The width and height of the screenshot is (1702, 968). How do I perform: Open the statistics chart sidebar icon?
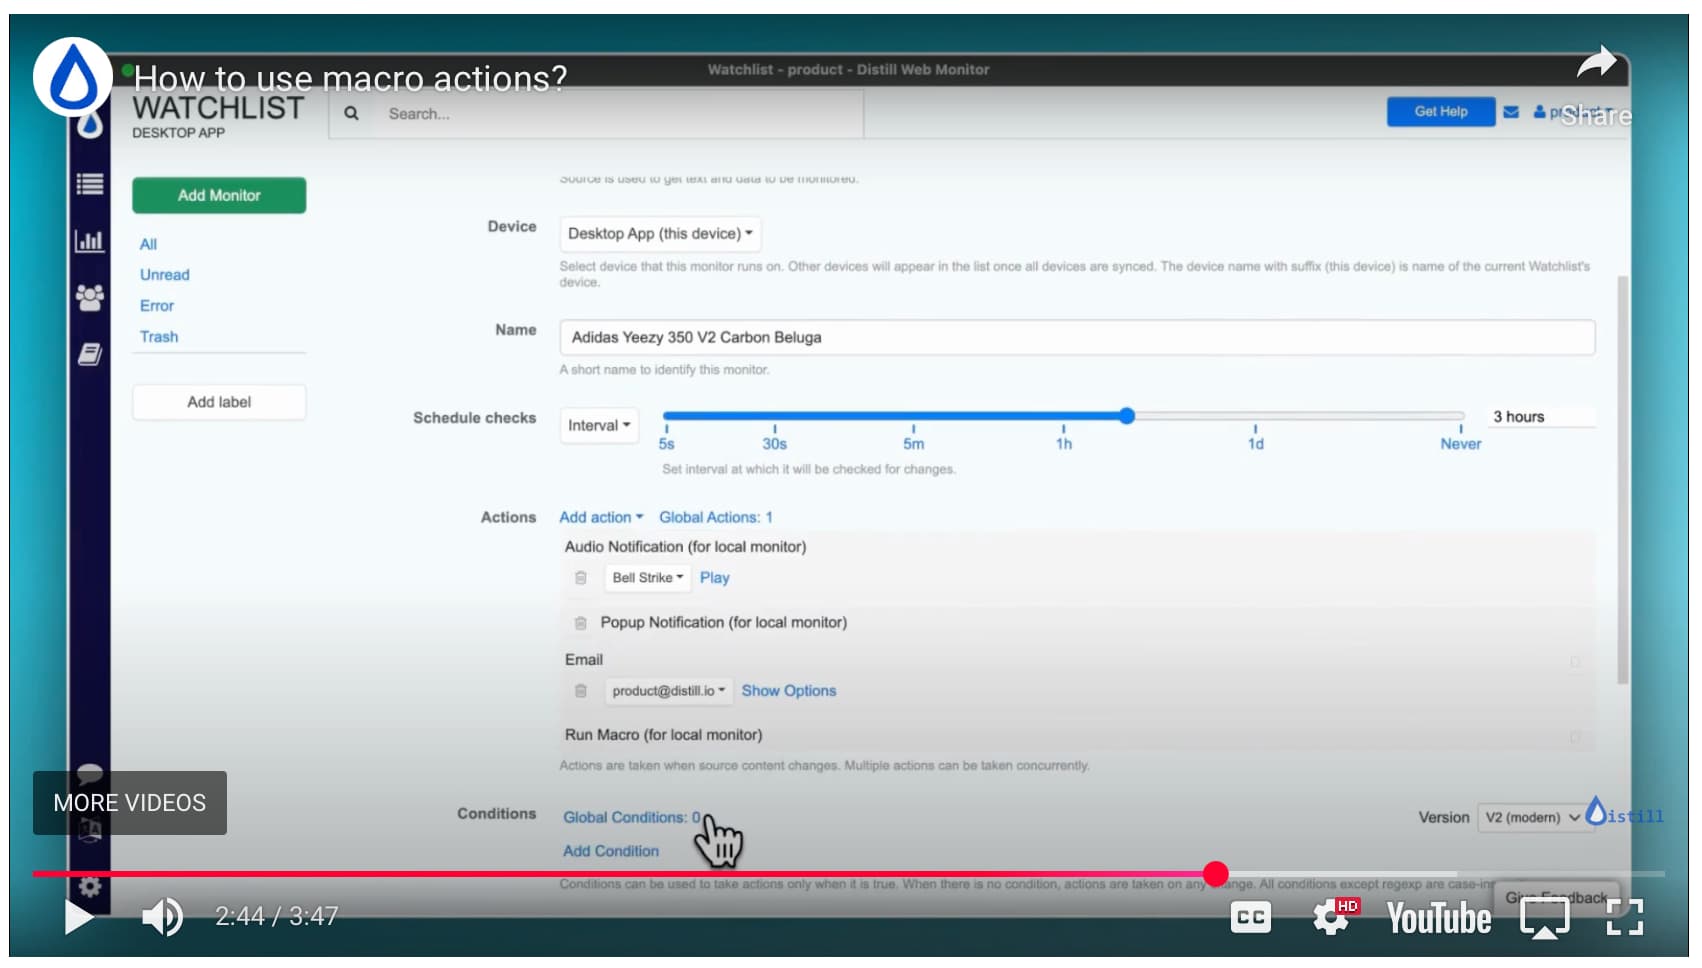point(90,240)
